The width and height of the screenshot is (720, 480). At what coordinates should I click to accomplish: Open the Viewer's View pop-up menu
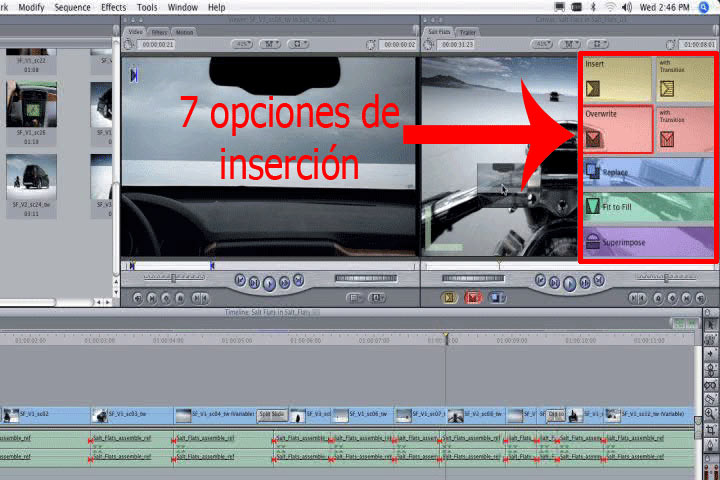tap(298, 44)
